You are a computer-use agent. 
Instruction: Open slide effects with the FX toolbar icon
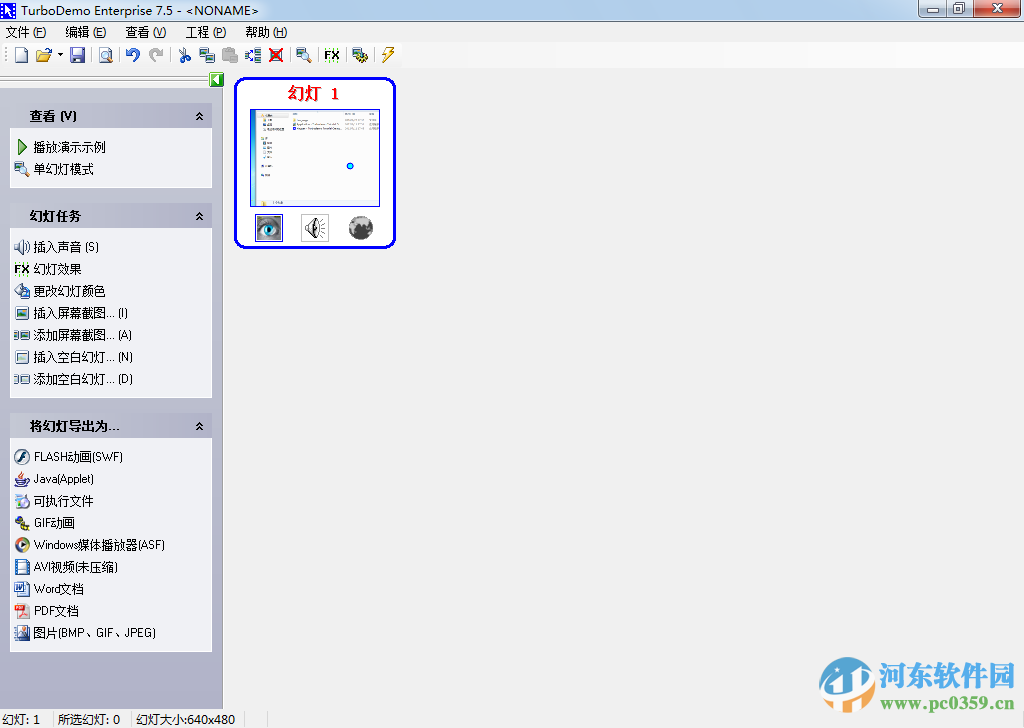(332, 55)
